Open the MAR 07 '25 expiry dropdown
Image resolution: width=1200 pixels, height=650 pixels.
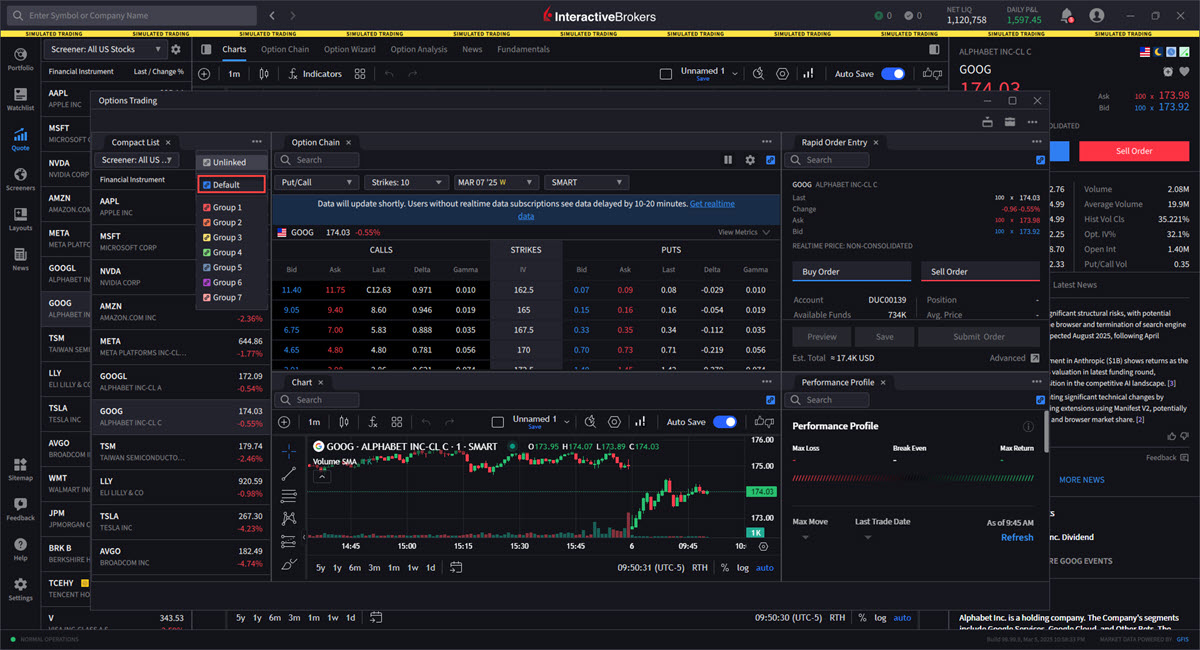pyautogui.click(x=495, y=182)
